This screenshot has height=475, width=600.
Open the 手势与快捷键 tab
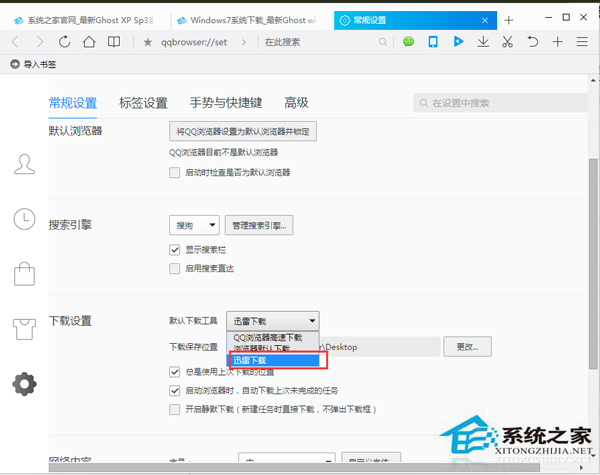click(226, 103)
